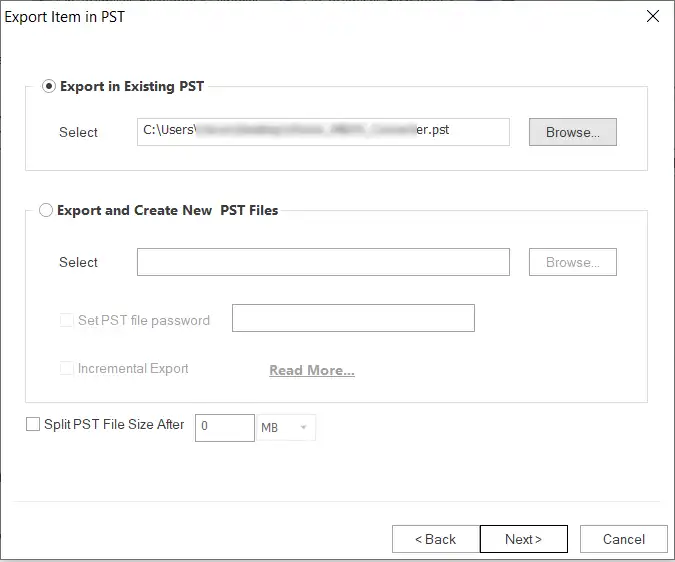Click the existing PST file path field
This screenshot has width=675, height=562.
tap(323, 132)
